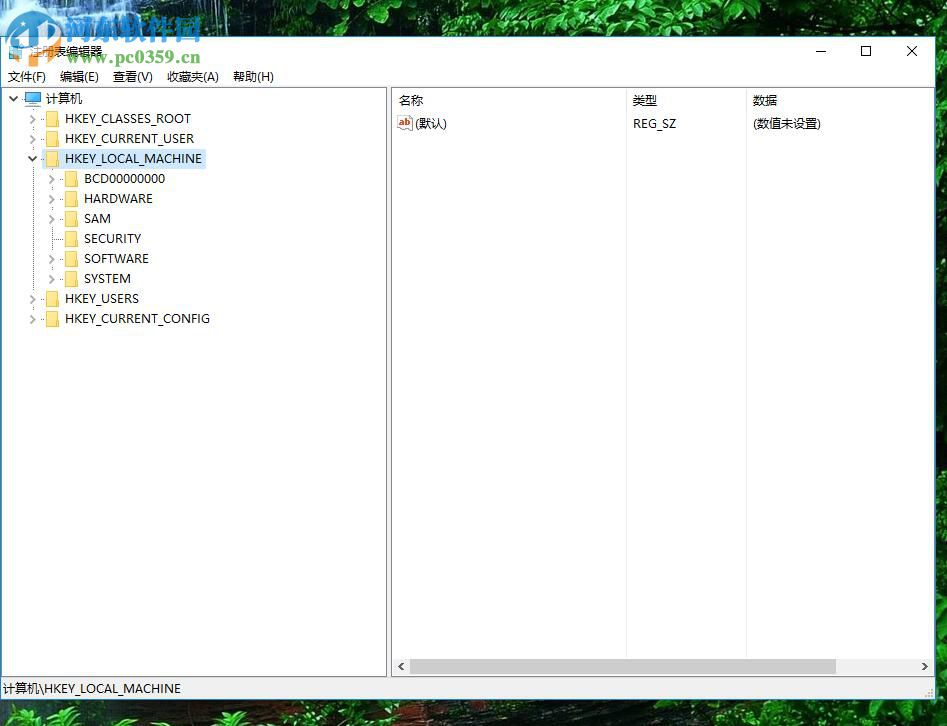947x726 pixels.
Task: Click the HARDWARE folder icon
Action: pyautogui.click(x=71, y=199)
